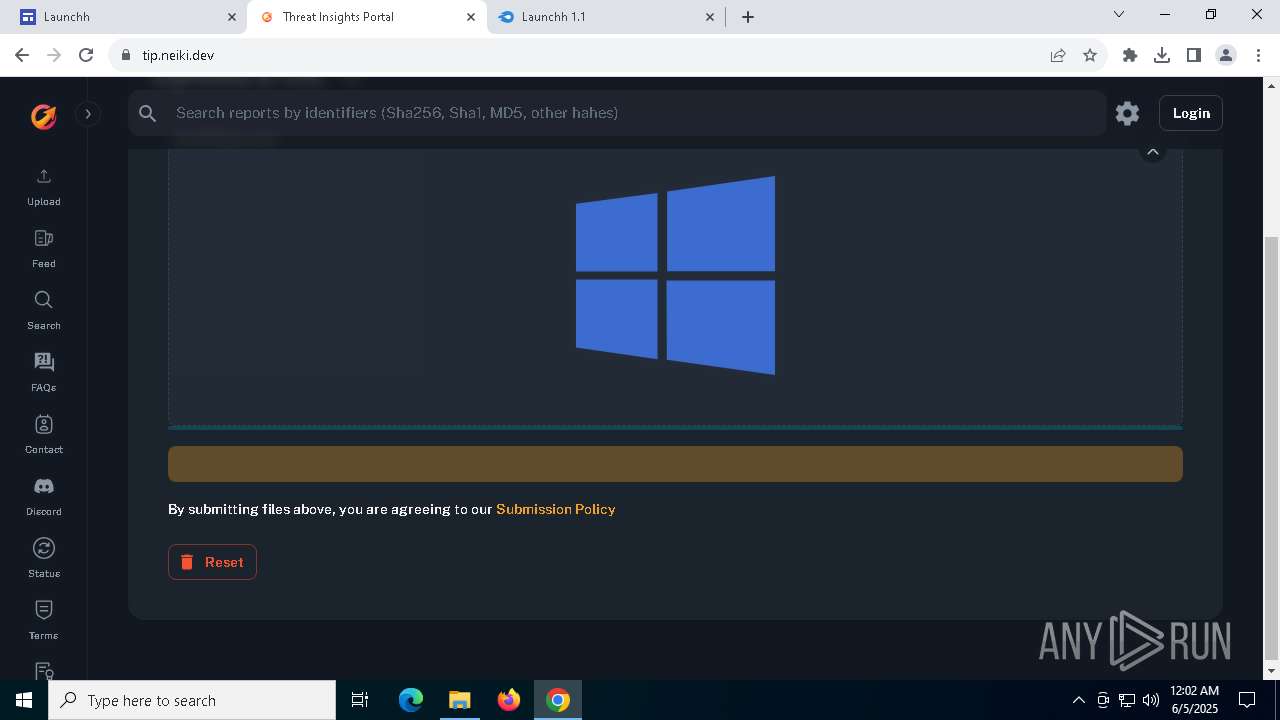Screen dimensions: 1280x720
Task: Click the Login button
Action: coord(1191,113)
